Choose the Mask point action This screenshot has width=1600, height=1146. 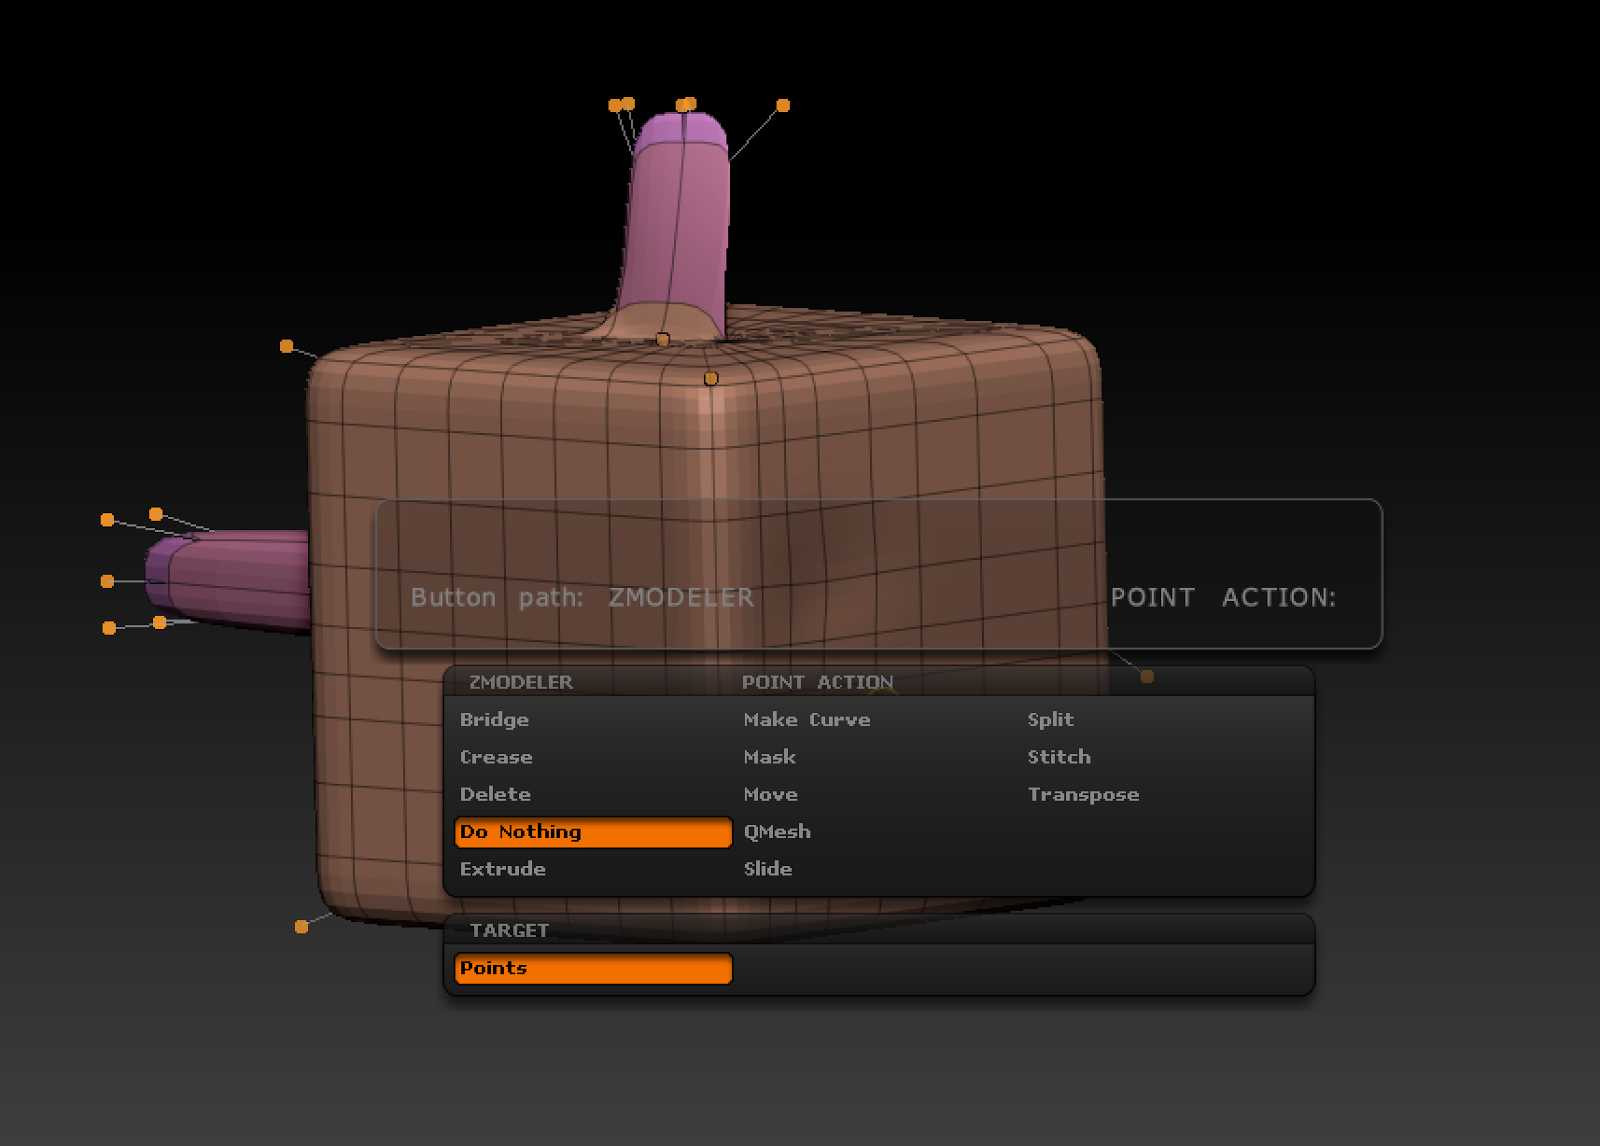770,757
